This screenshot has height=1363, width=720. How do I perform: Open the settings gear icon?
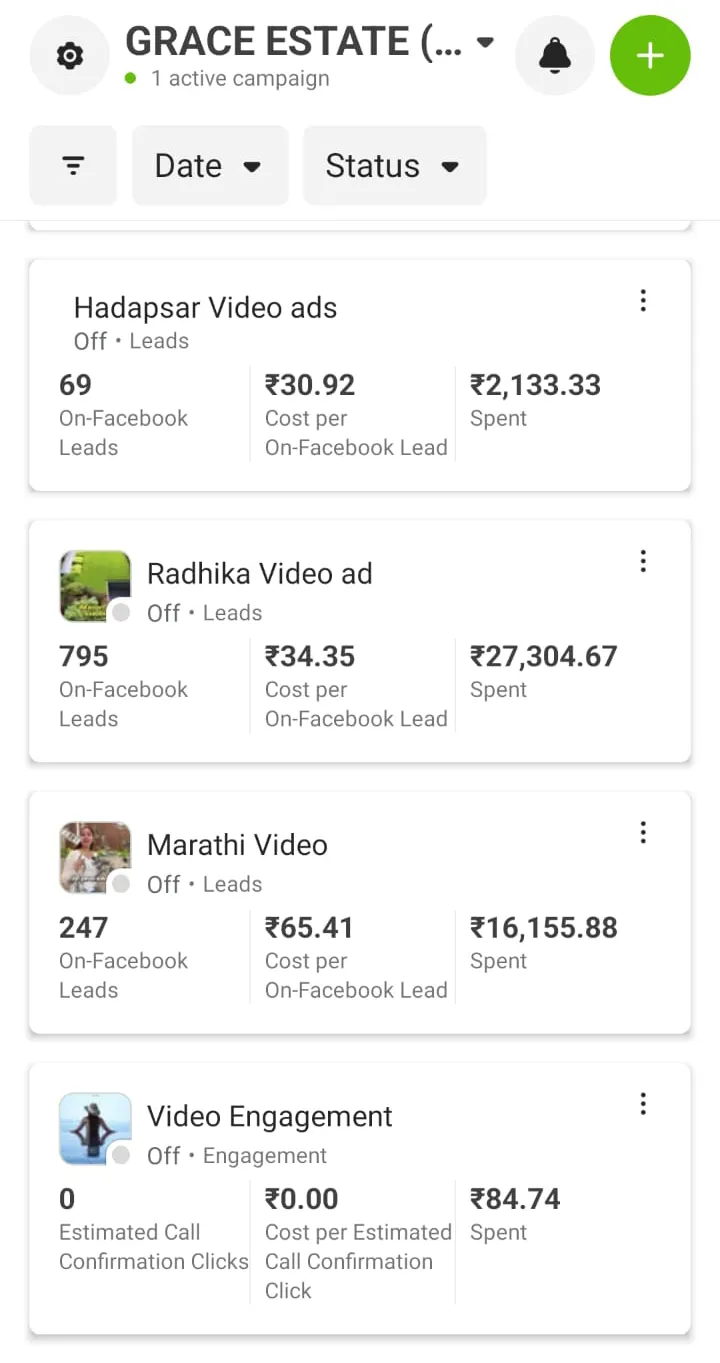tap(69, 56)
